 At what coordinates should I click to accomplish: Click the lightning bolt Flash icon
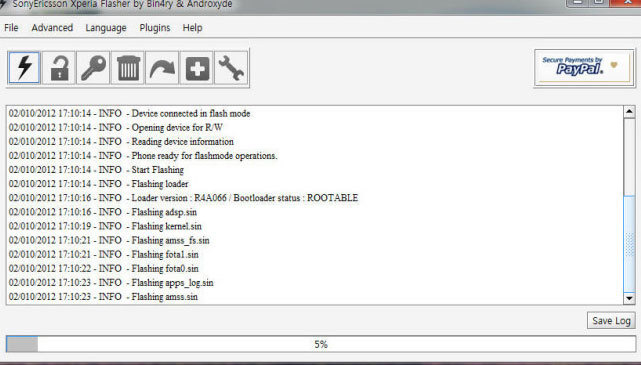[24, 67]
